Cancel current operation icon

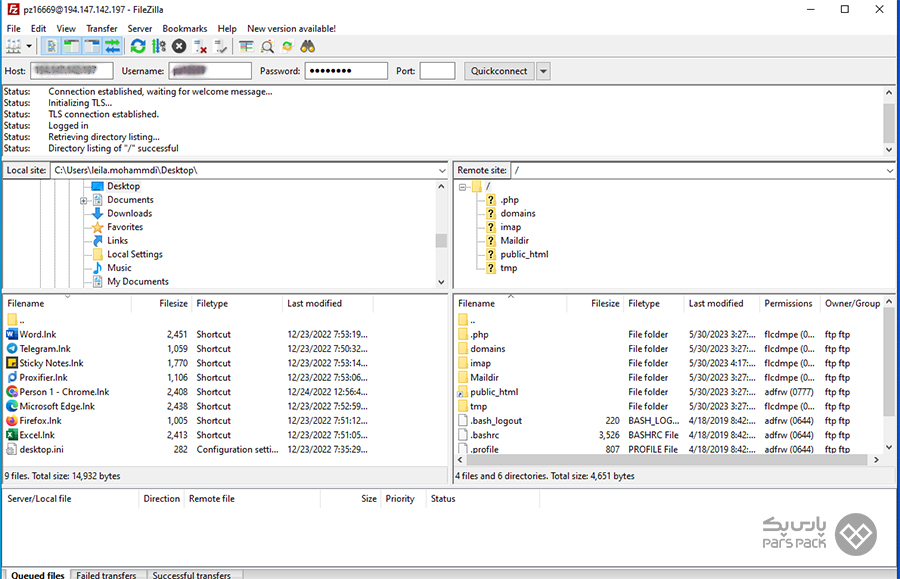(179, 46)
